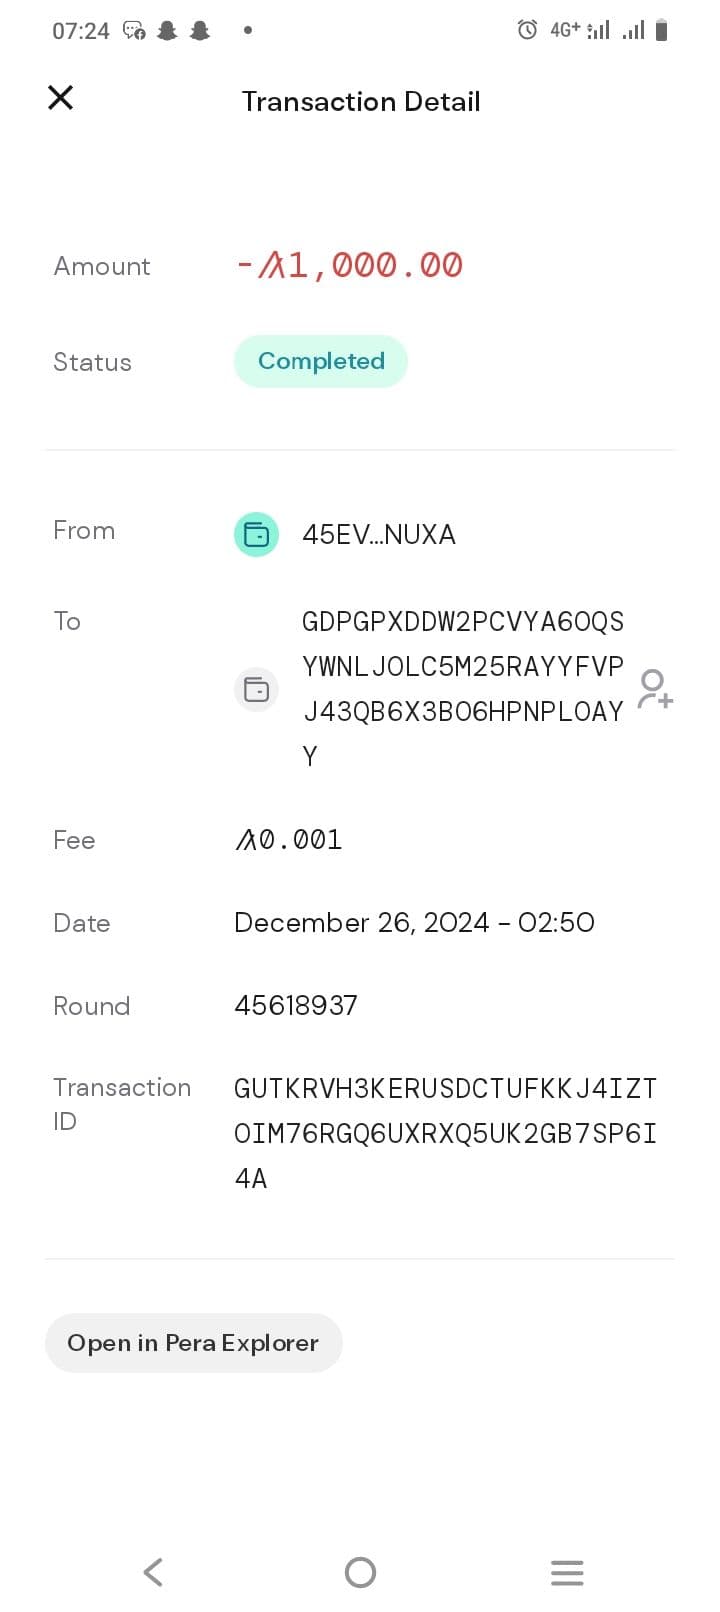Close the Transaction Detail screen
Viewport: 720px width, 1612px height.
pyautogui.click(x=61, y=98)
